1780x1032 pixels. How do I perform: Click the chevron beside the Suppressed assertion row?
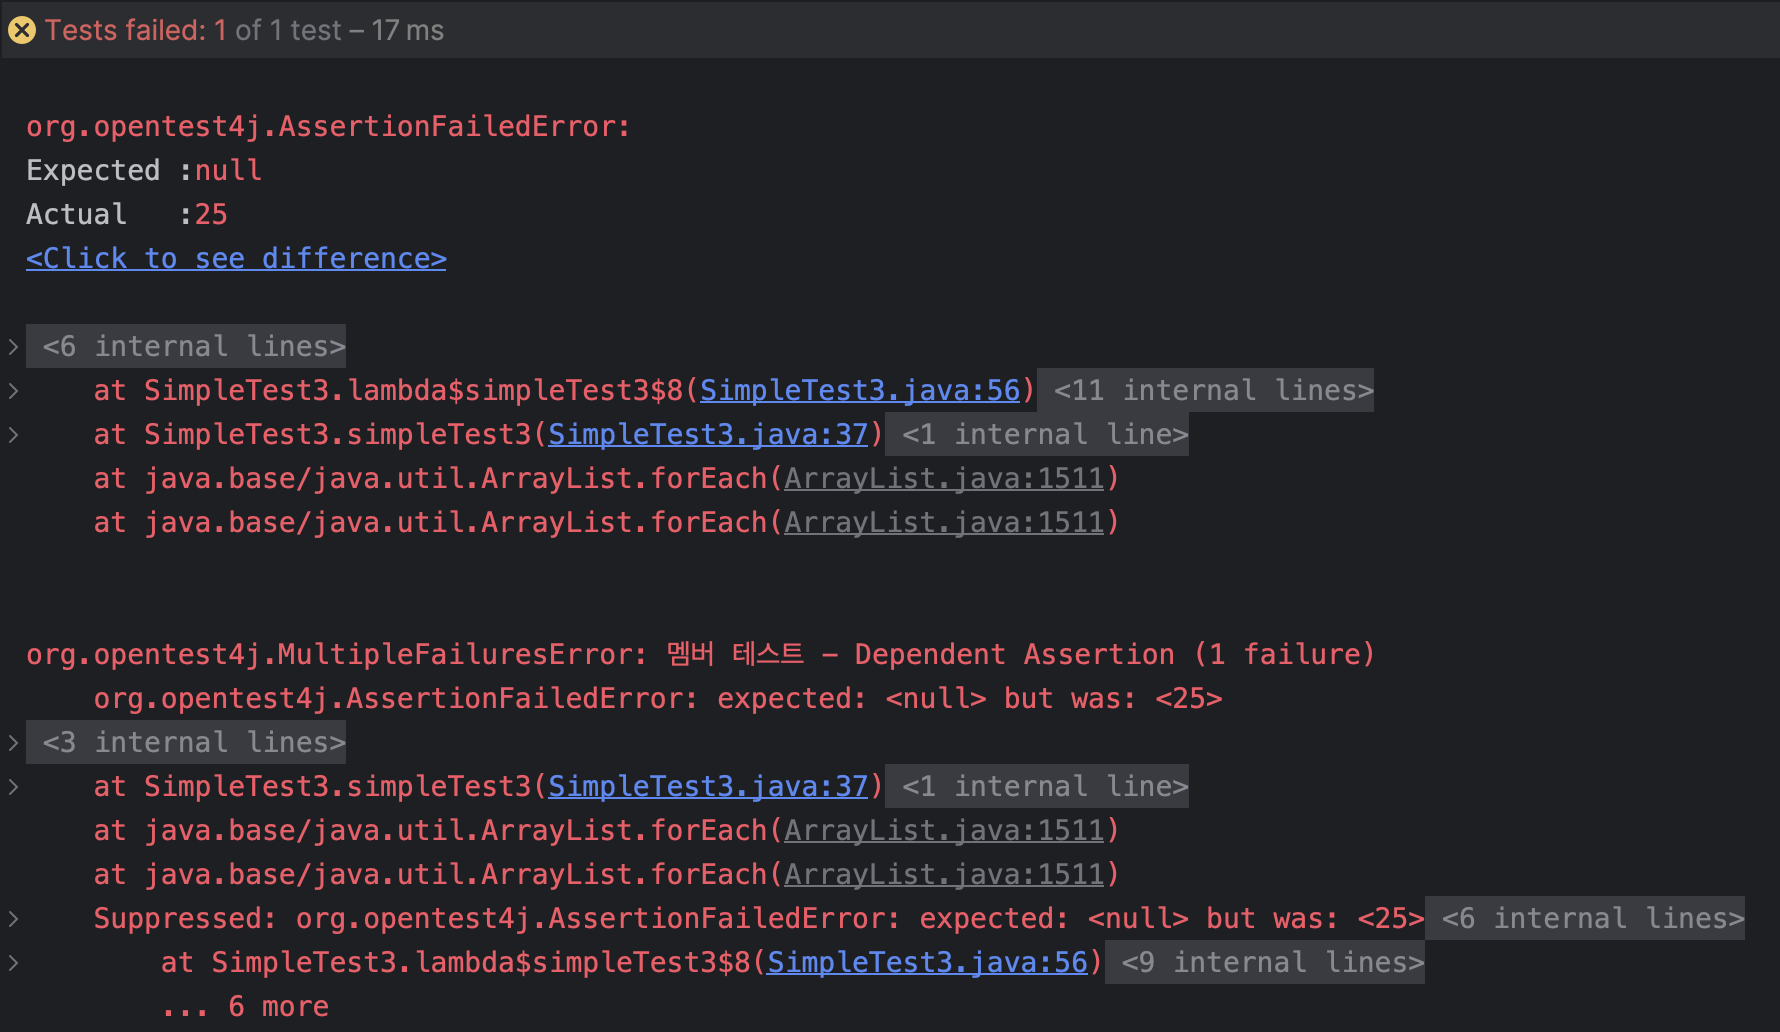13,918
